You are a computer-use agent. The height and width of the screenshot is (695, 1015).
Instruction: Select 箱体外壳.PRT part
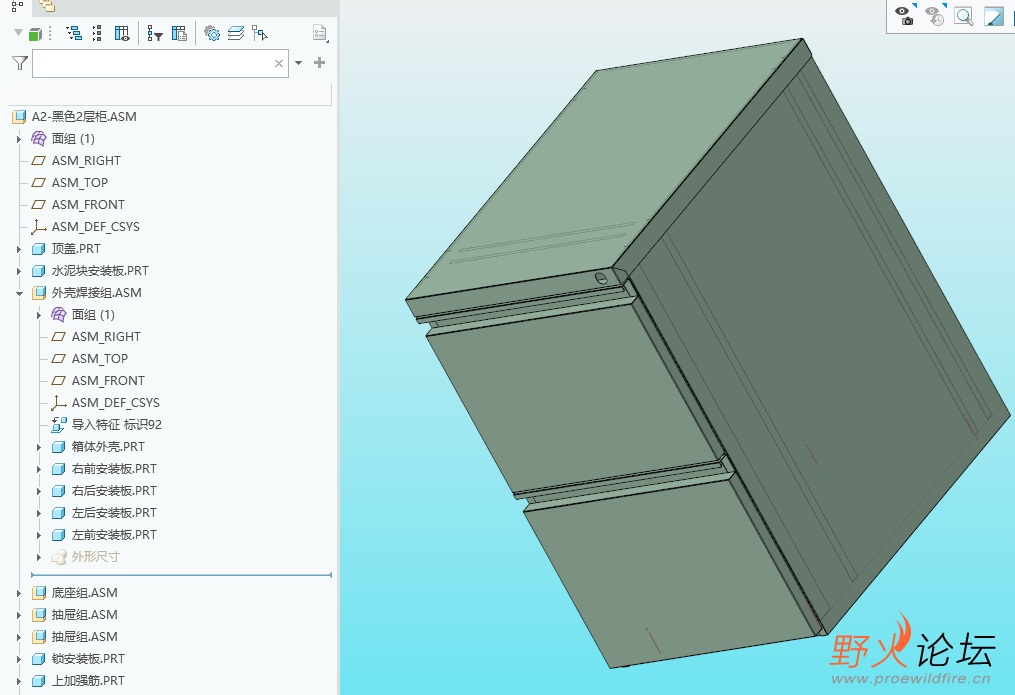pos(108,447)
